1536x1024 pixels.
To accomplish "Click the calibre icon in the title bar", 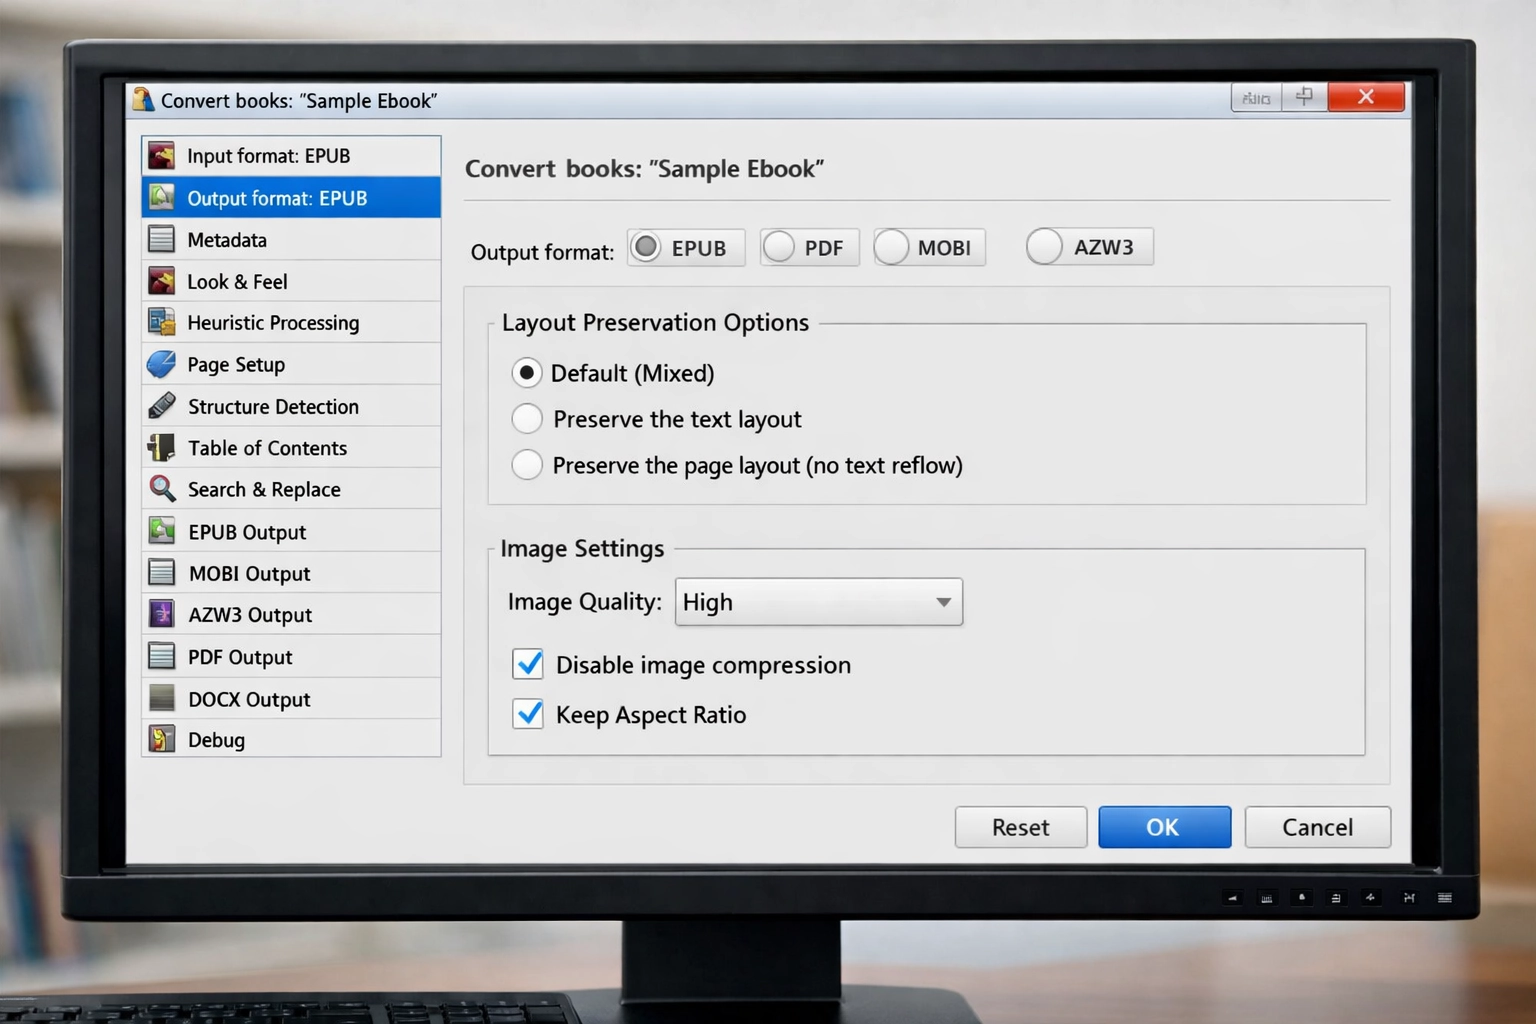I will (143, 99).
